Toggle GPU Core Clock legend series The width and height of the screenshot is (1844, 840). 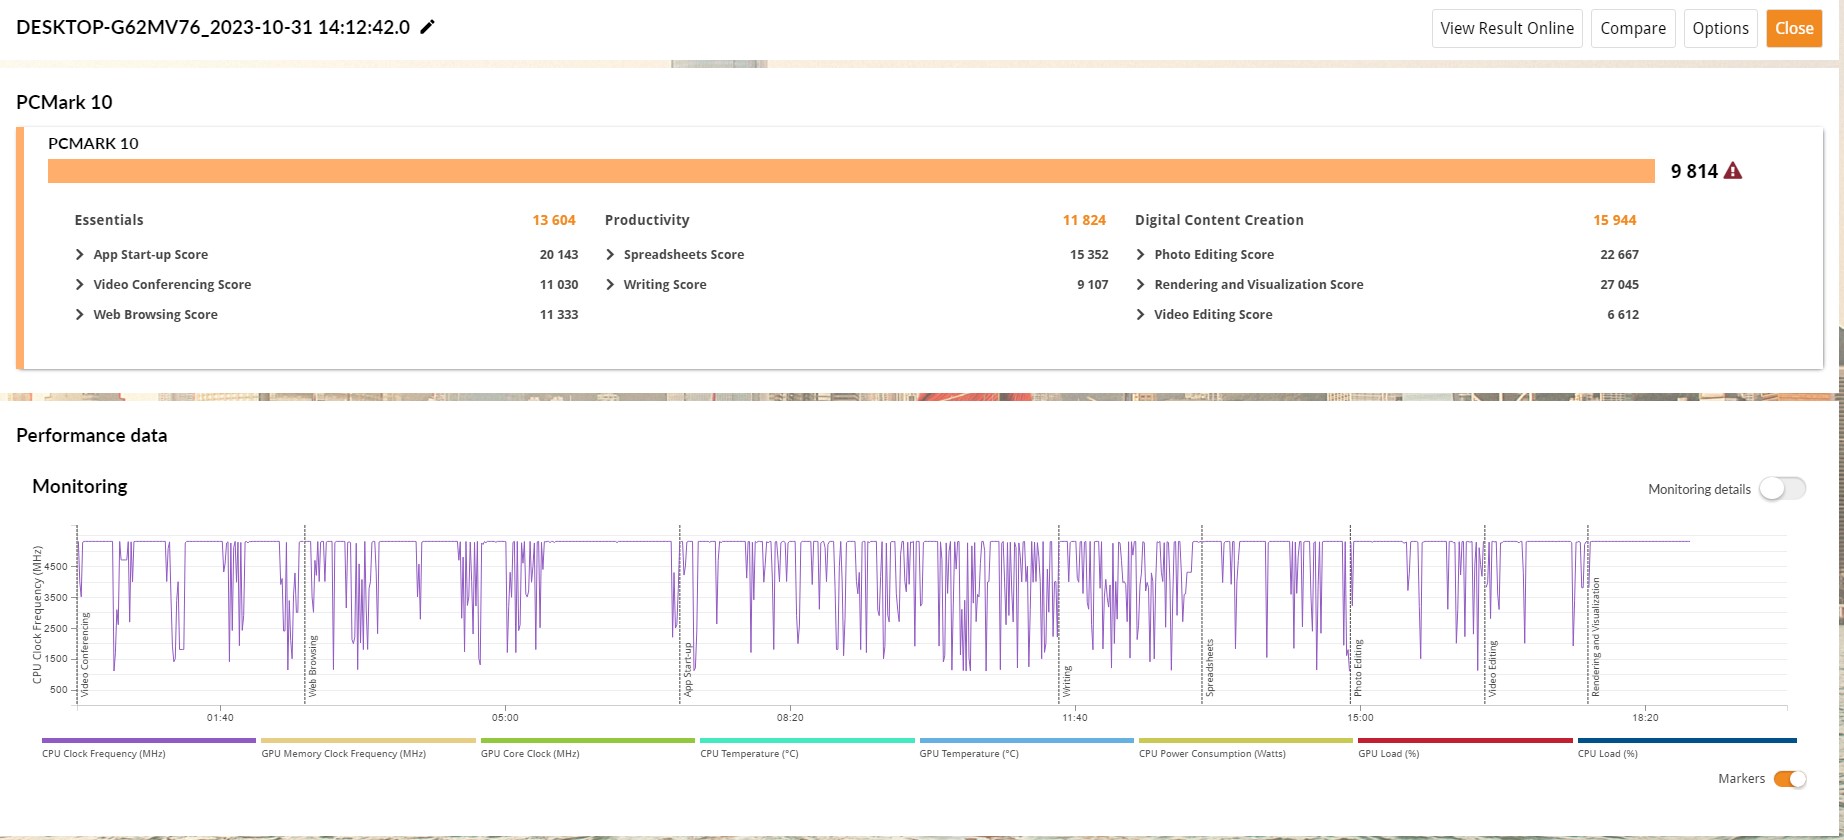click(587, 747)
